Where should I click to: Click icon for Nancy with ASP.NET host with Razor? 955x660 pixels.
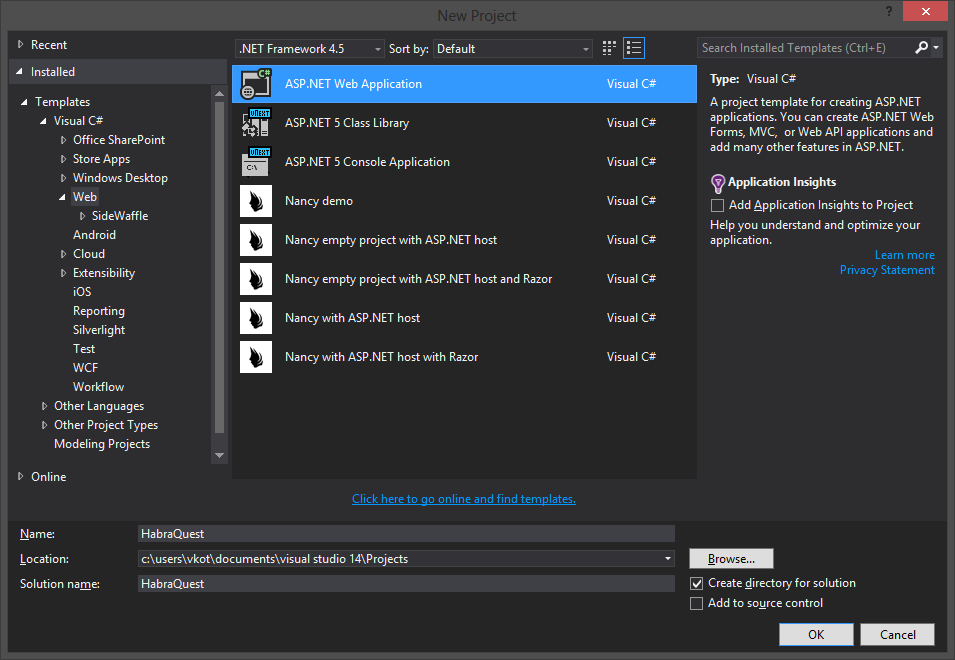[x=256, y=357]
